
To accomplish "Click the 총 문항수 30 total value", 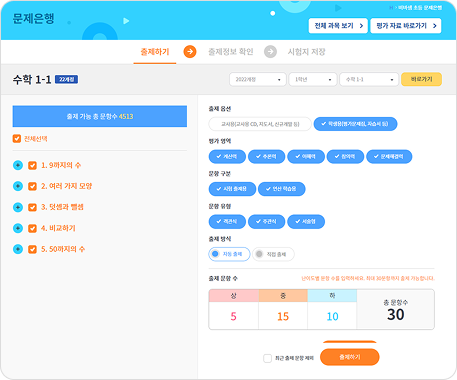I will pos(395,314).
